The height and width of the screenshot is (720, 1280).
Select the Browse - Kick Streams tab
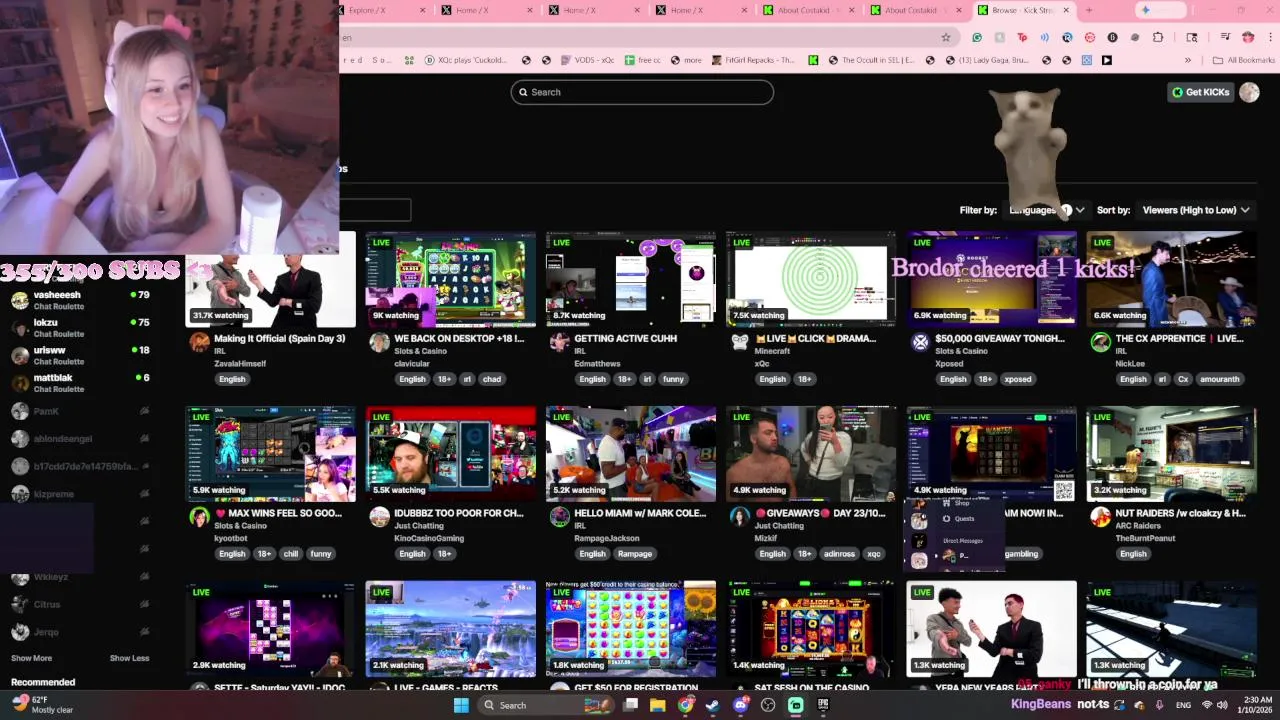pyautogui.click(x=1023, y=10)
